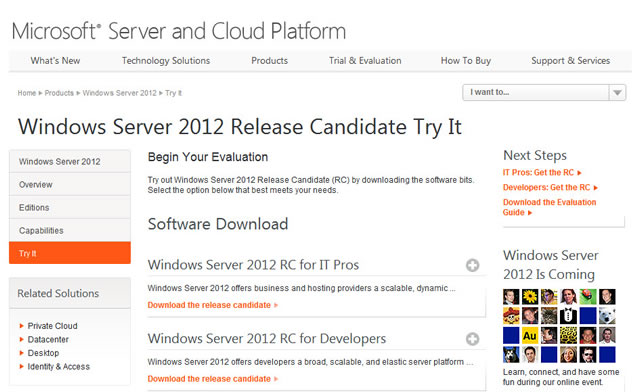
Task: Select Windows Server 2012 in the sidebar
Action: tap(70, 162)
